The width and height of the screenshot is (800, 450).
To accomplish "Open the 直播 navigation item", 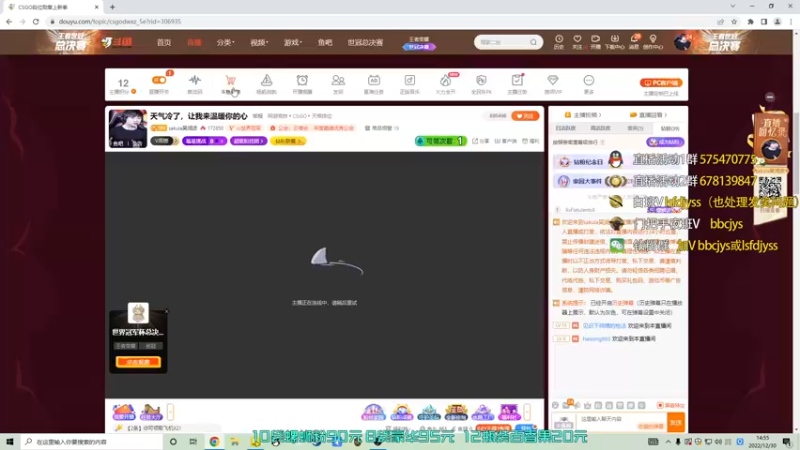I will [194, 42].
